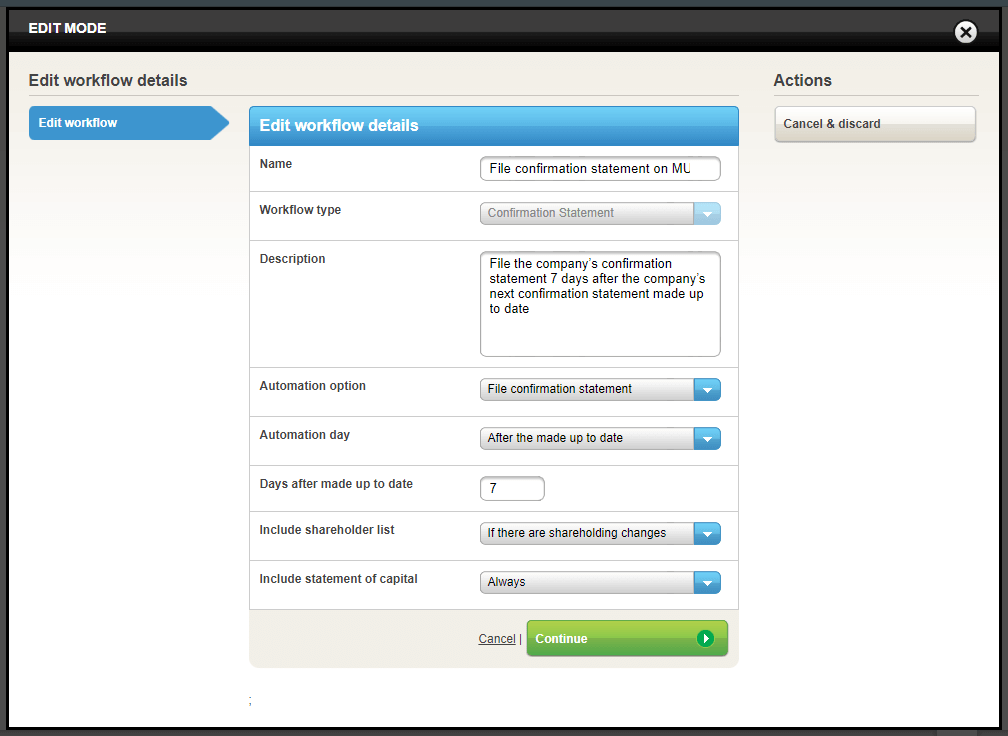
Task: Click the Actions sidebar heading
Action: [x=802, y=80]
